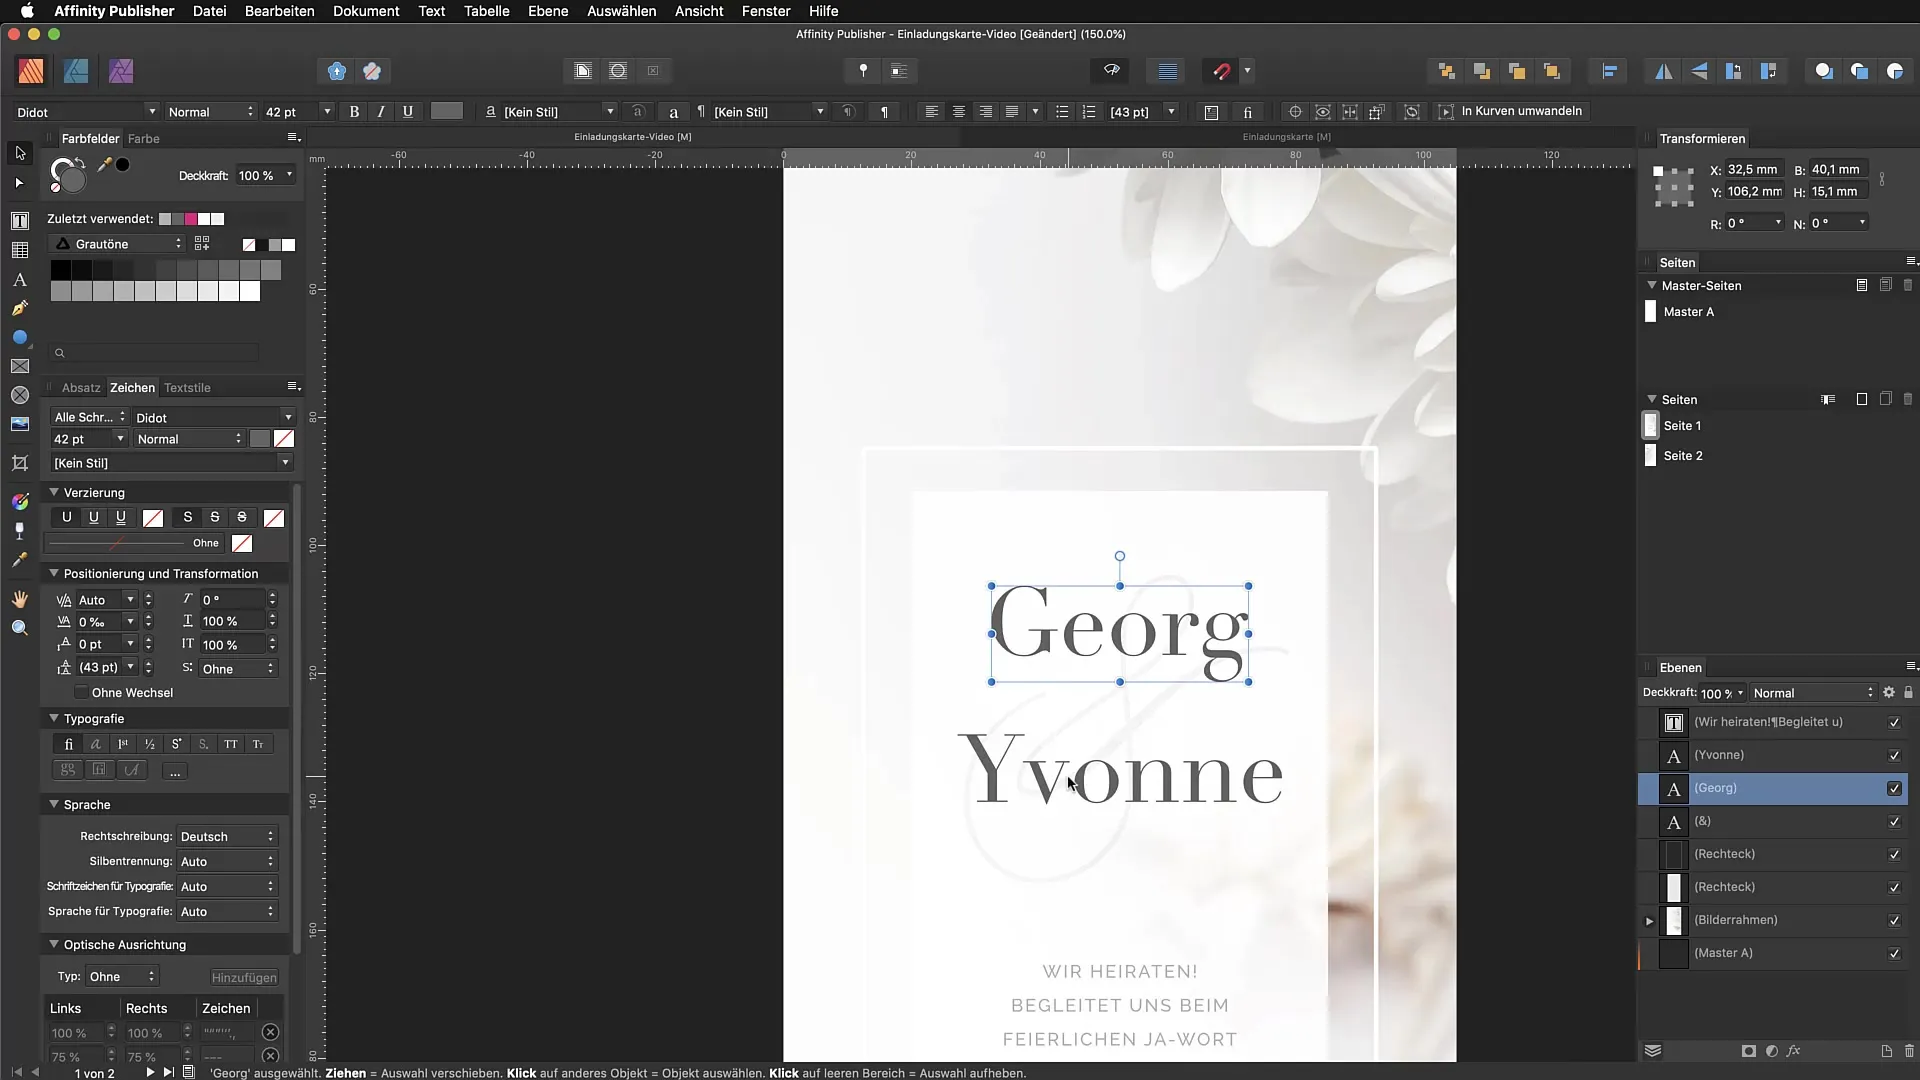Screen dimensions: 1920x1080
Task: Select the Node tool
Action: pos(20,183)
